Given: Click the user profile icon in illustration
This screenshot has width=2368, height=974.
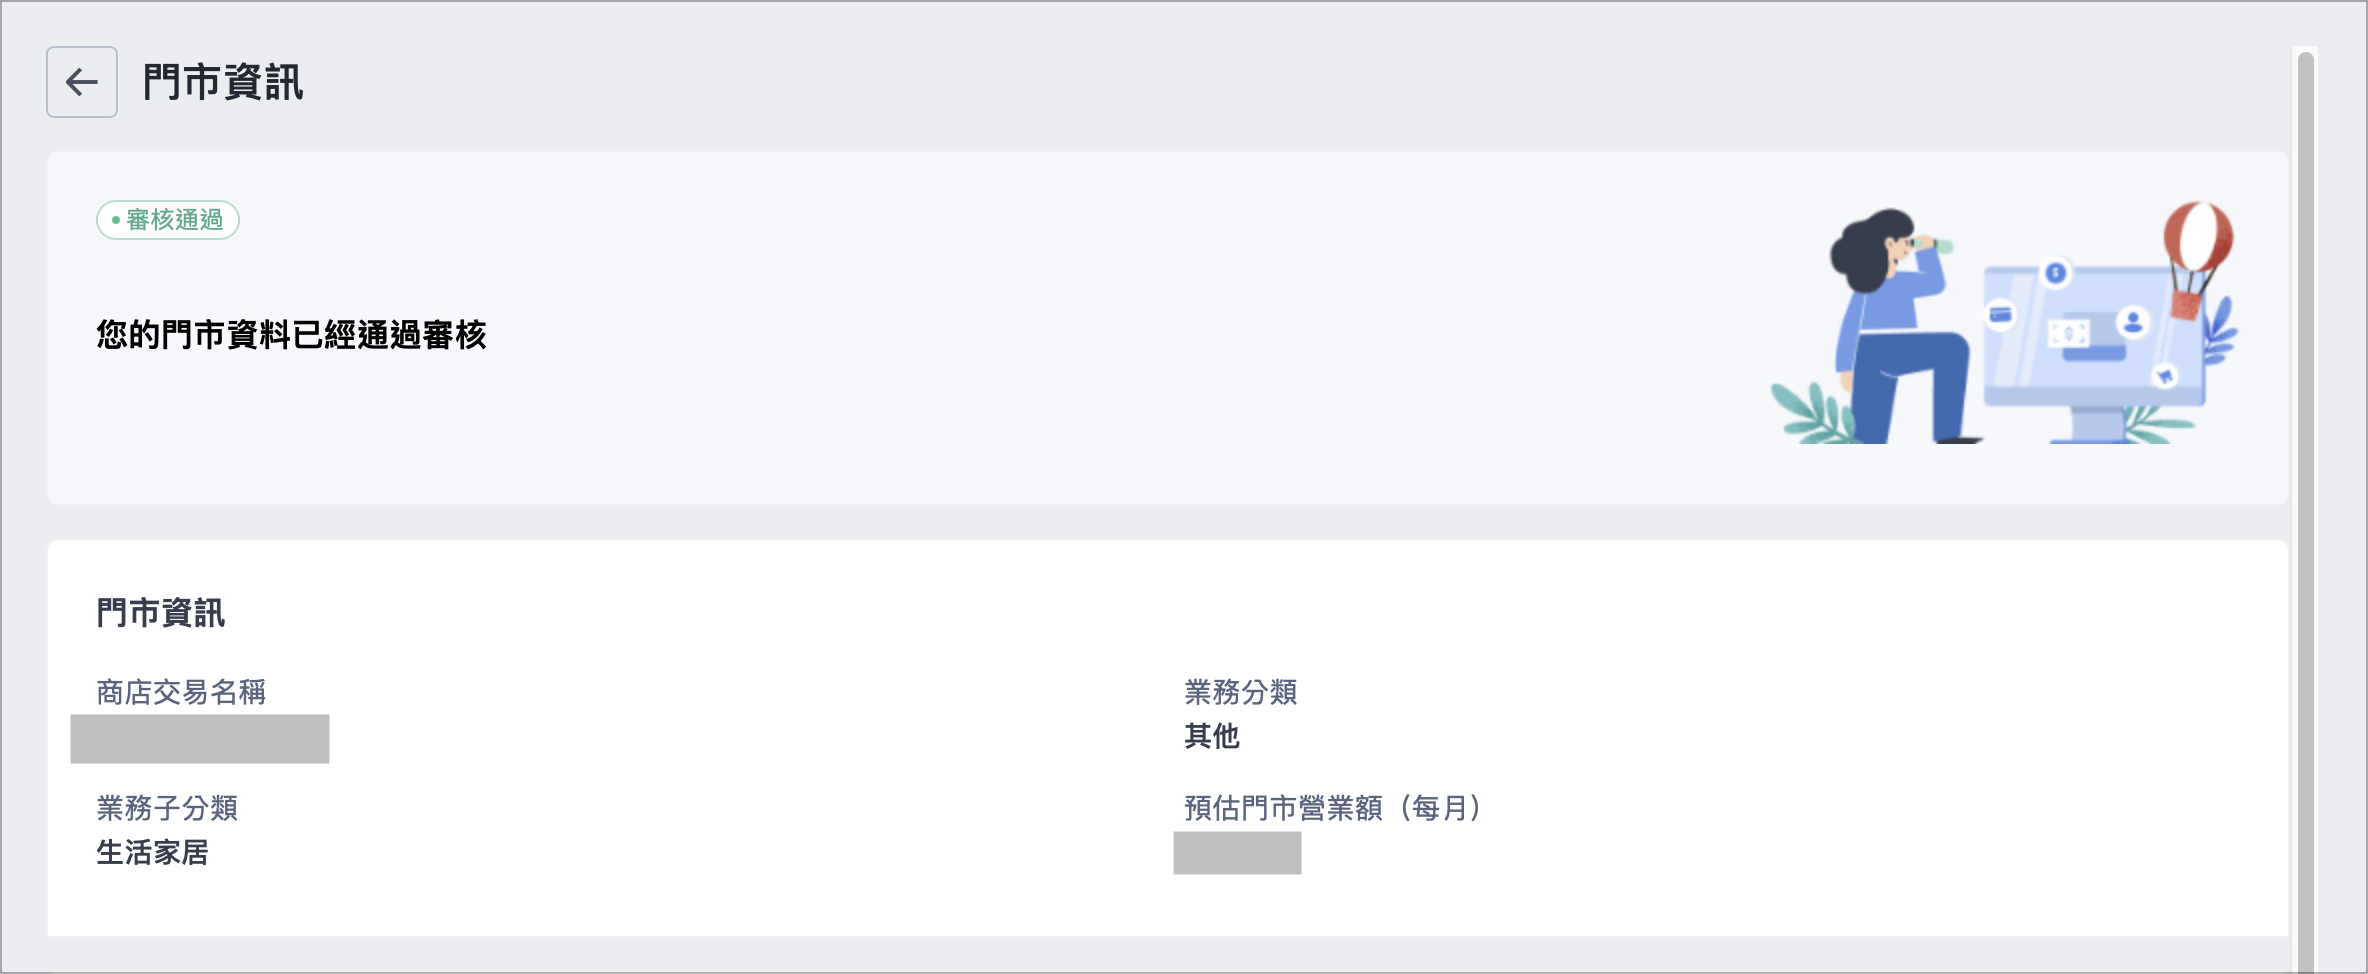Looking at the screenshot, I should [x=2133, y=322].
